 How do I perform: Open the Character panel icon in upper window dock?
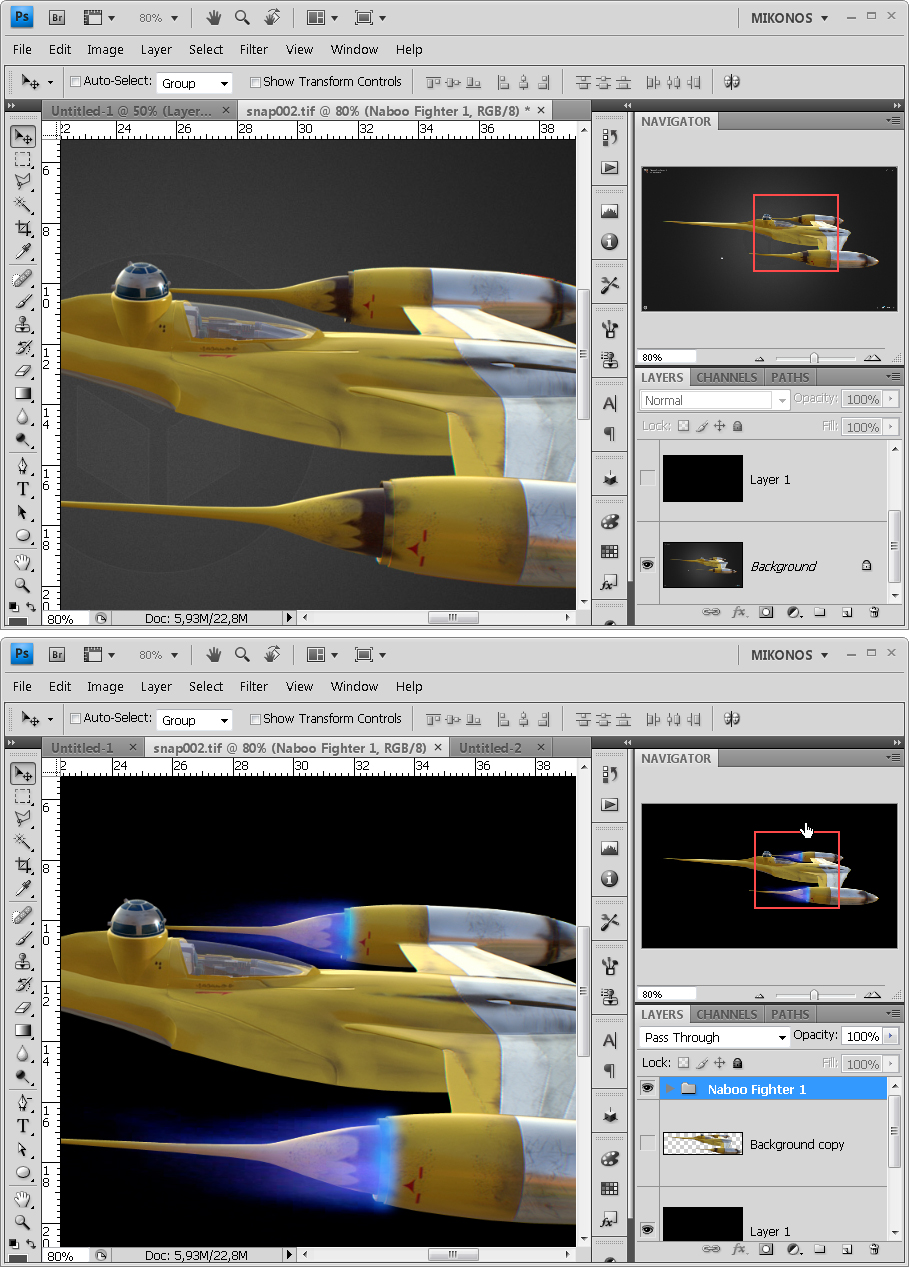pyautogui.click(x=610, y=404)
